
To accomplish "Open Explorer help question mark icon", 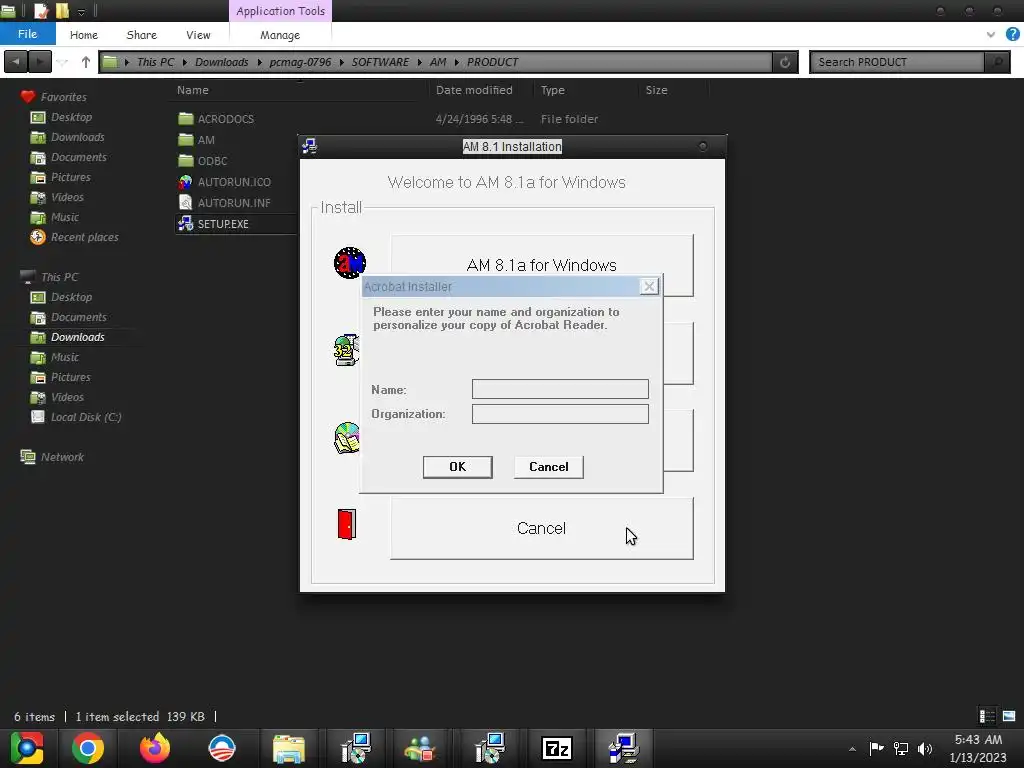I will (x=1012, y=35).
